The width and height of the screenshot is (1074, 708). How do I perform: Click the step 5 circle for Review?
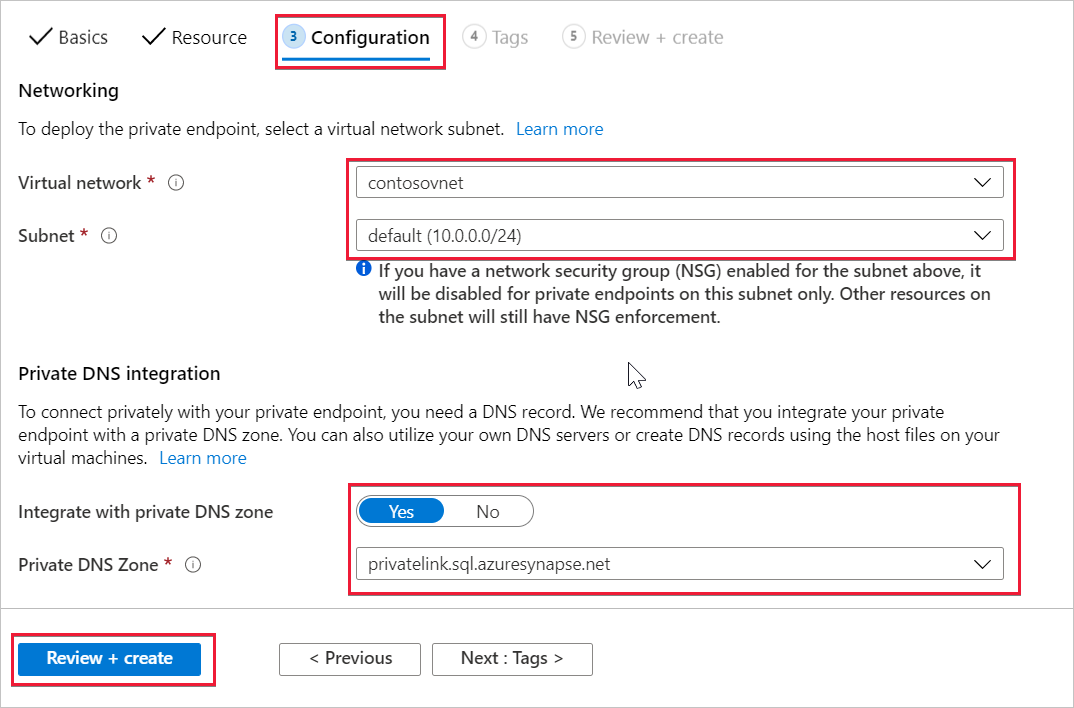point(574,36)
